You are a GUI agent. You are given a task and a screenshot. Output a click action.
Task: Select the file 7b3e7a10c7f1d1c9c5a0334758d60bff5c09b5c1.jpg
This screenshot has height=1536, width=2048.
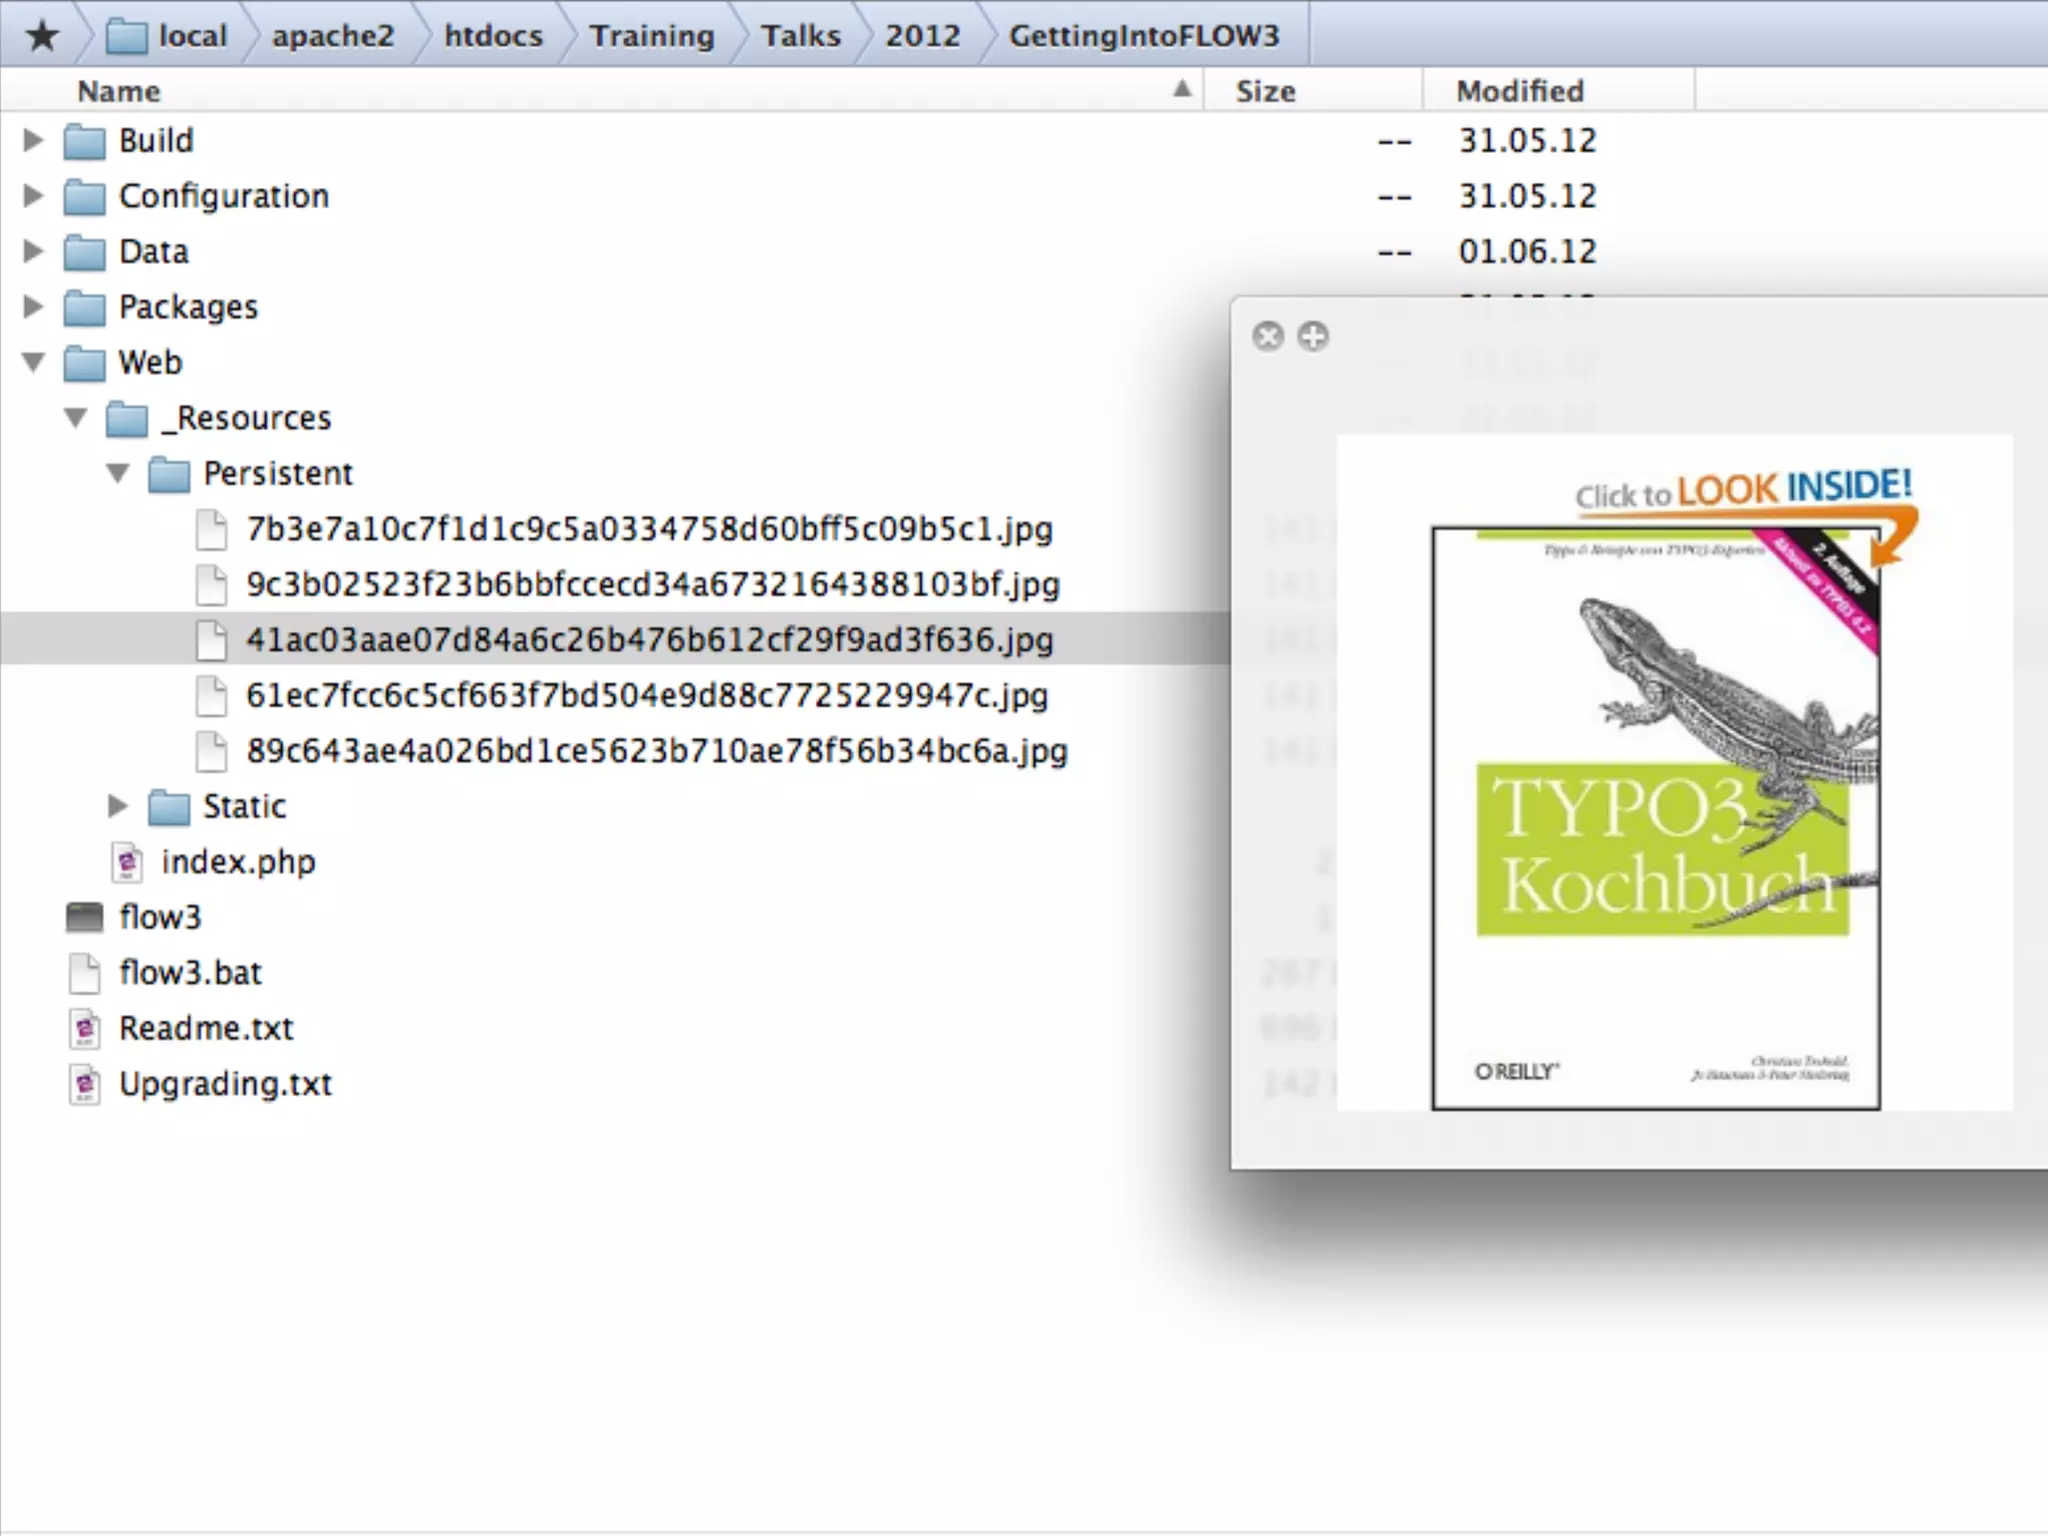click(649, 529)
